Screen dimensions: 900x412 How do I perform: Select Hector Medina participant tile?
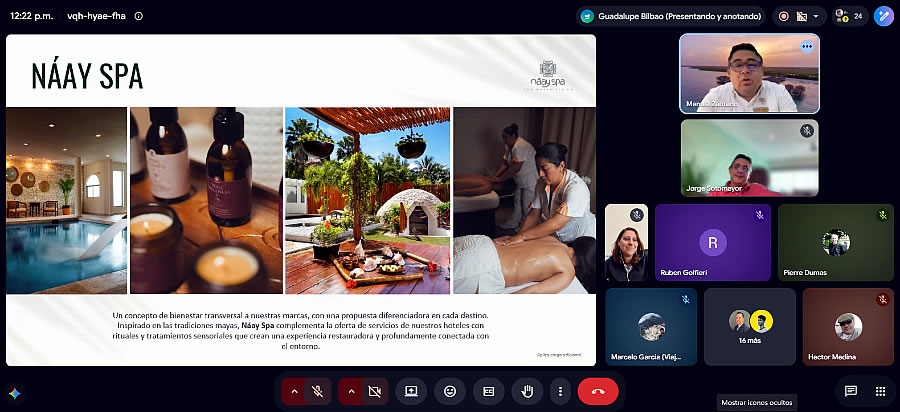click(x=848, y=327)
